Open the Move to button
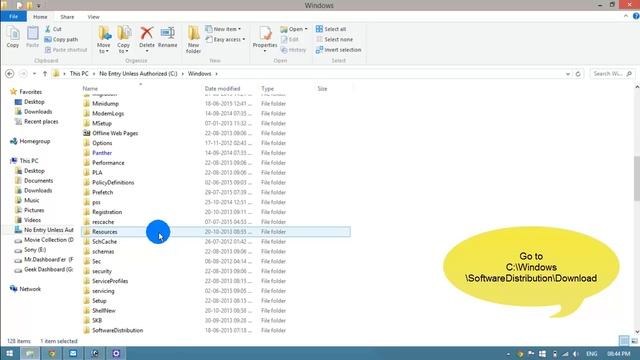The height and width of the screenshot is (360, 640). (x=104, y=39)
